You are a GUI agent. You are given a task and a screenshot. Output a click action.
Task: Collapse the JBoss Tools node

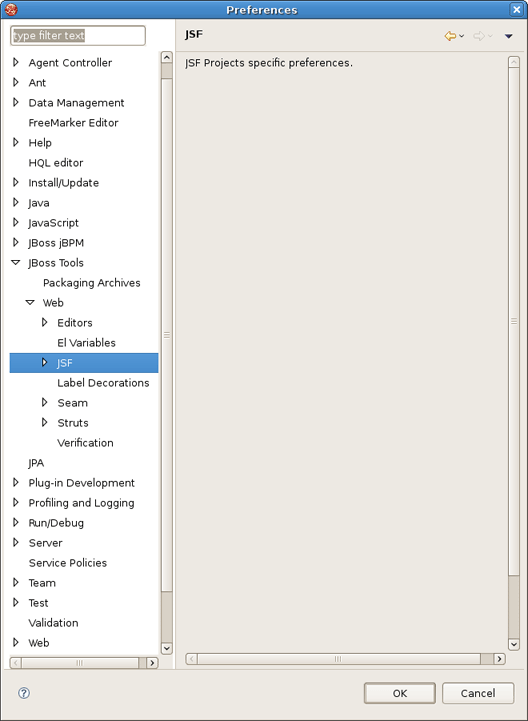coord(16,263)
